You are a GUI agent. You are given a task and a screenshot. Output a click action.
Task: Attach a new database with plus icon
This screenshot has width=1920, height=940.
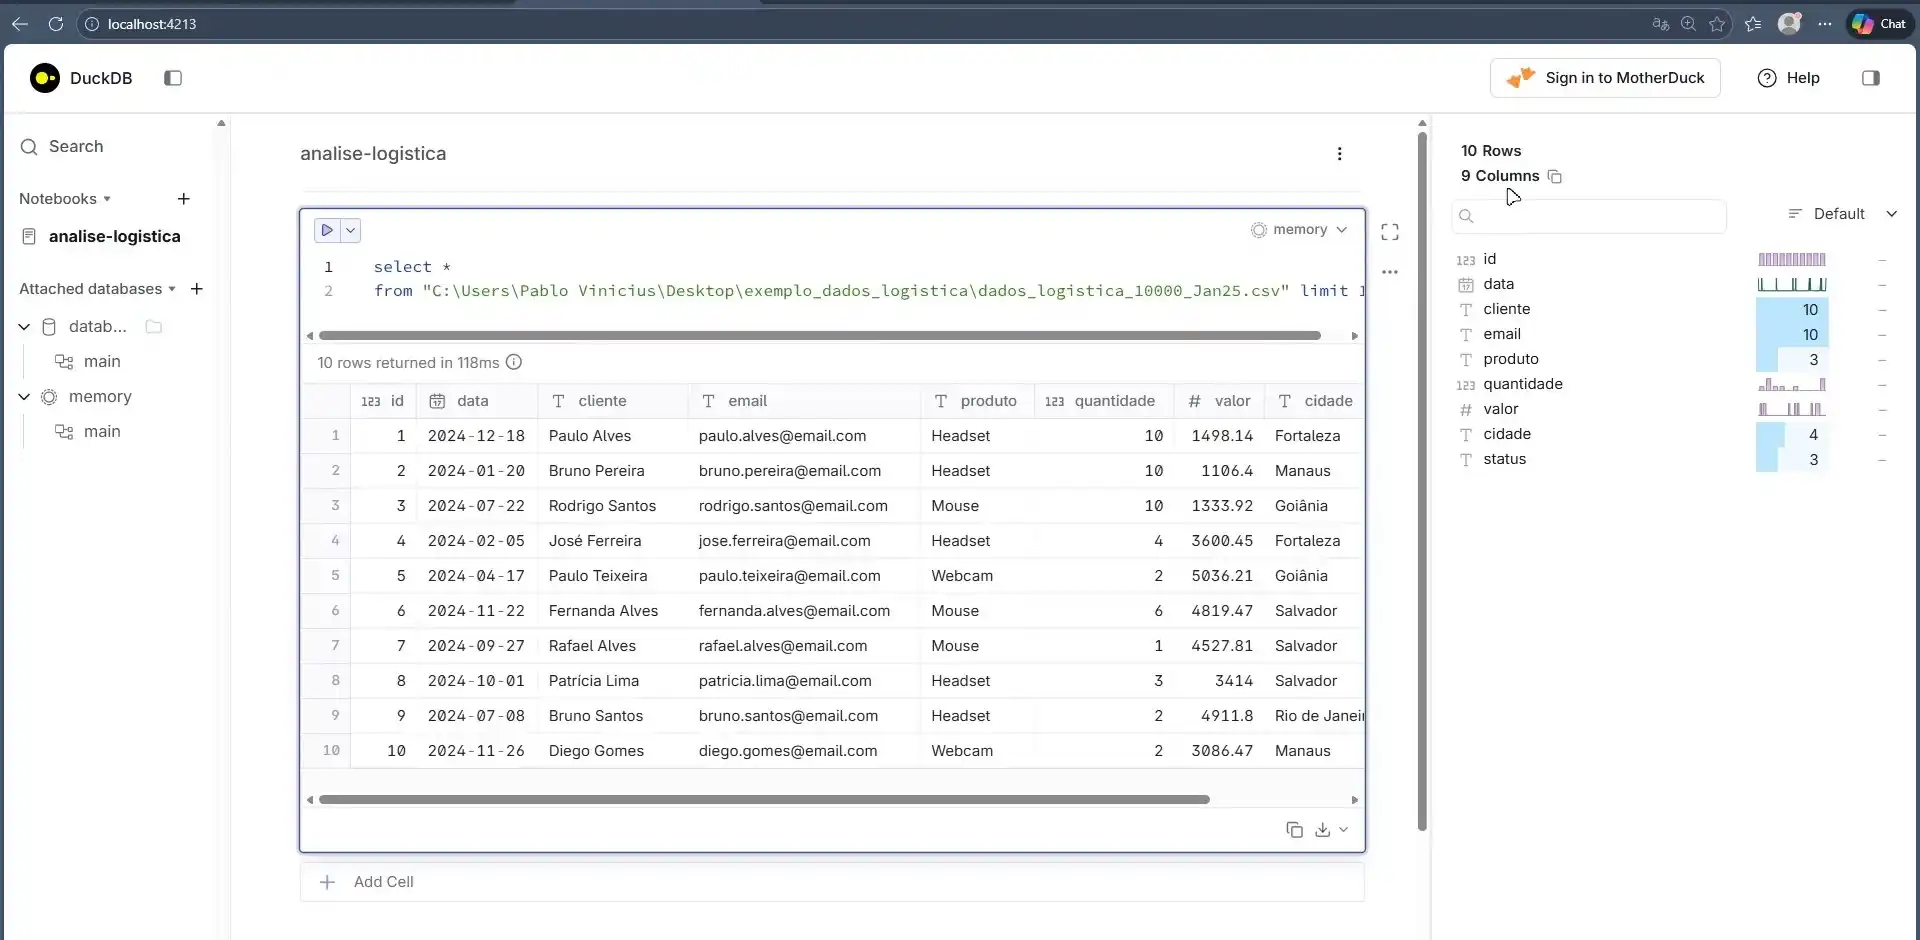click(197, 289)
